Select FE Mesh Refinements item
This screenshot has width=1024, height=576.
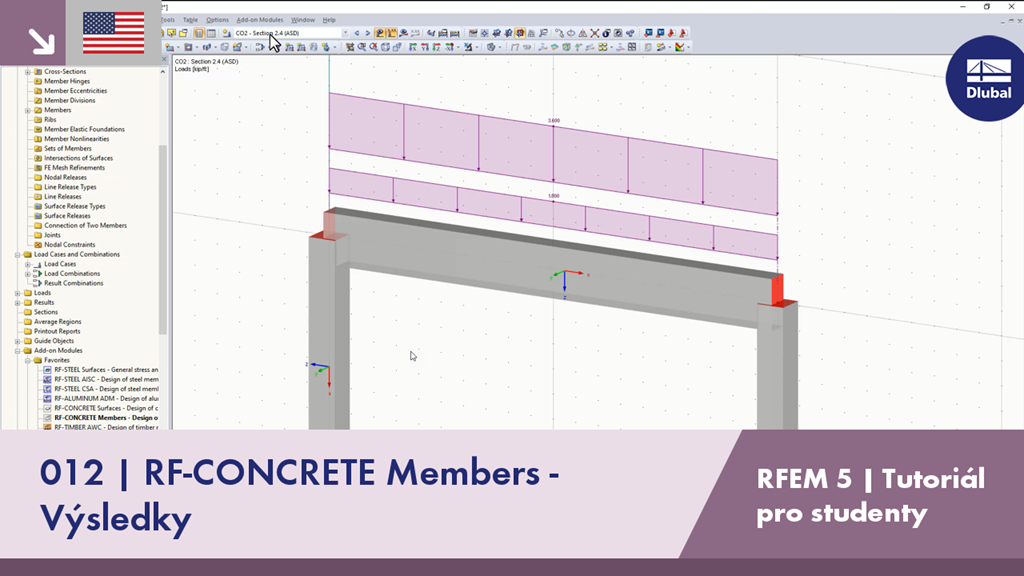pos(74,168)
